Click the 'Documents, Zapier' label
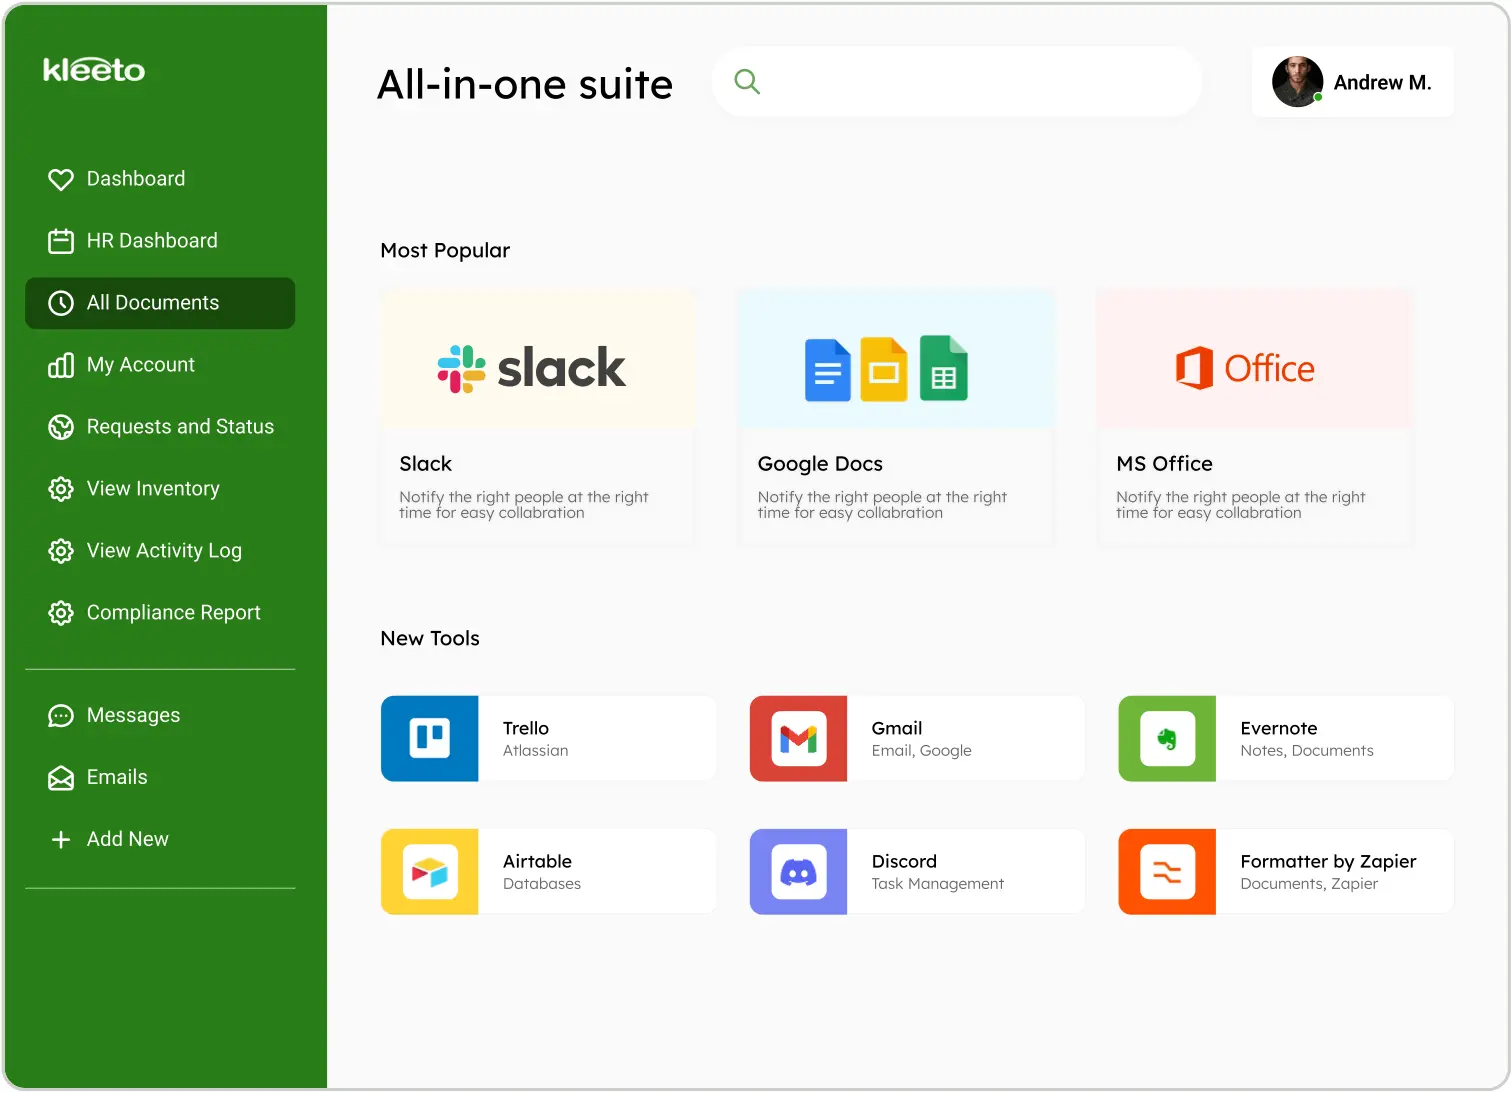The width and height of the screenshot is (1512, 1093). coord(1309,884)
